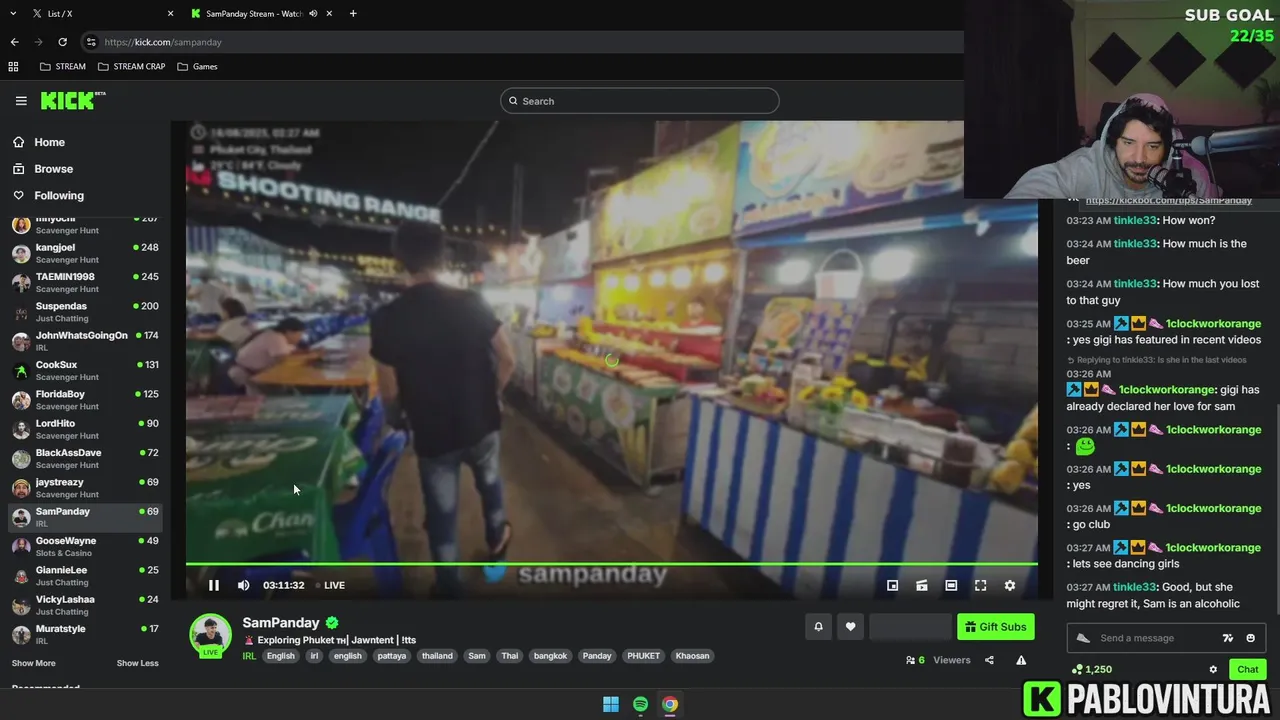Image resolution: width=1280 pixels, height=720 pixels.
Task: Toggle theater mode on player
Action: tap(951, 585)
